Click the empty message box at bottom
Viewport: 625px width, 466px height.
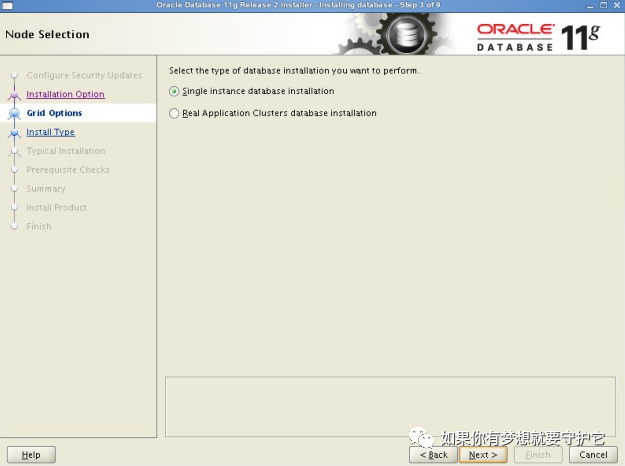tap(390, 407)
